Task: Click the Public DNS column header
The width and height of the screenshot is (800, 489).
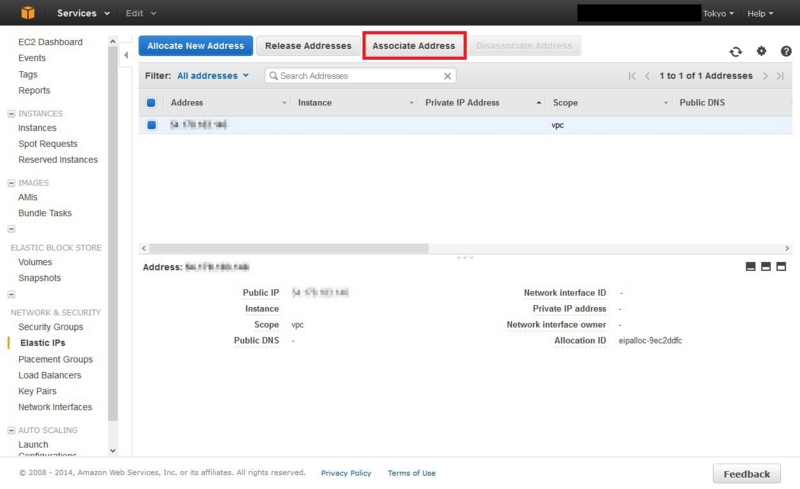Action: point(702,103)
